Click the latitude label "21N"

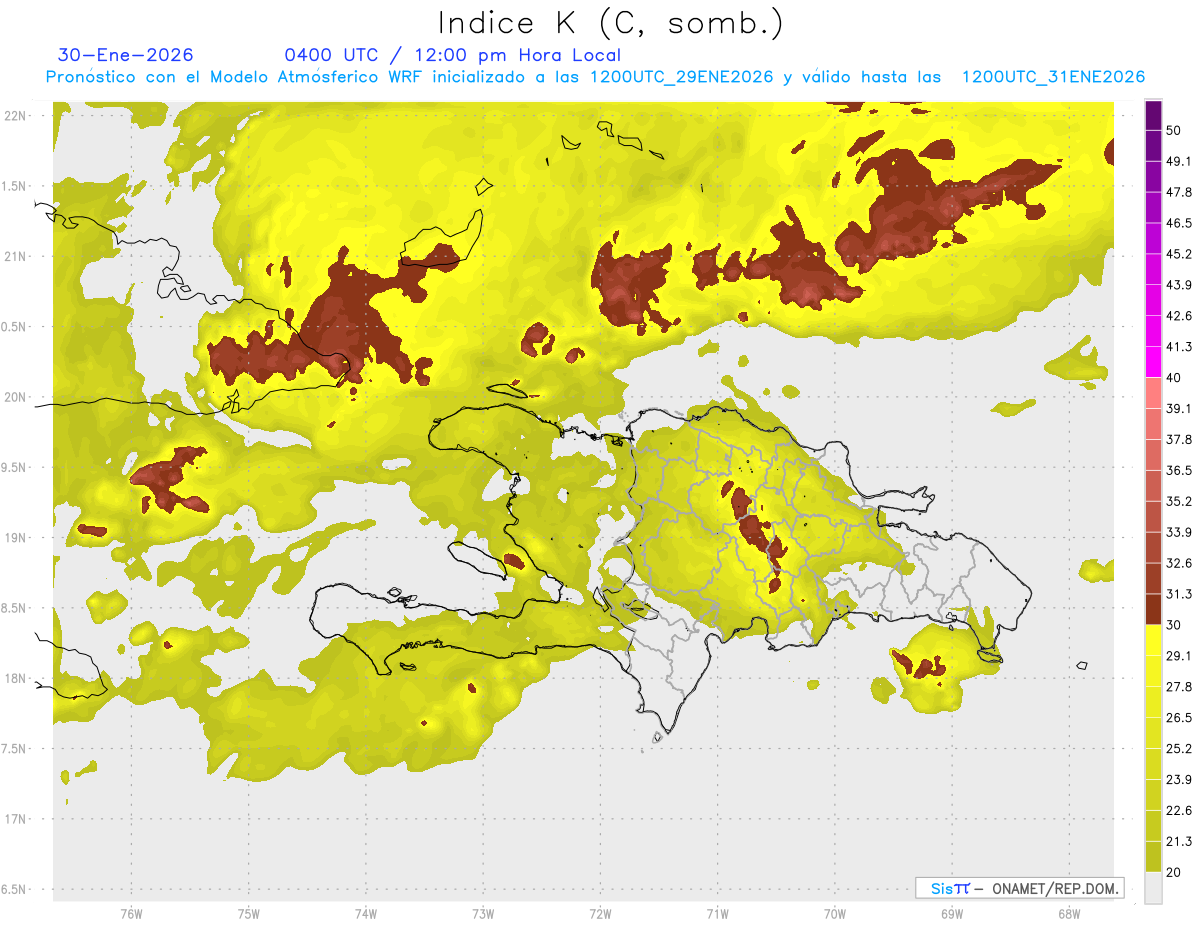coord(17,257)
